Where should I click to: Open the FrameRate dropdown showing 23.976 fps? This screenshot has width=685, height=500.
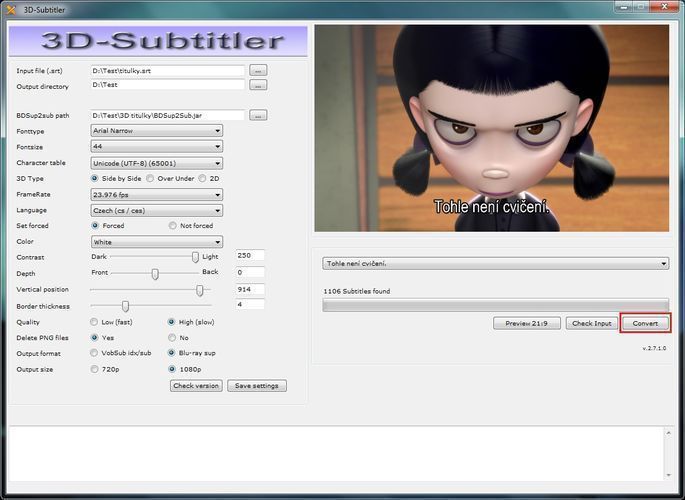[x=156, y=195]
